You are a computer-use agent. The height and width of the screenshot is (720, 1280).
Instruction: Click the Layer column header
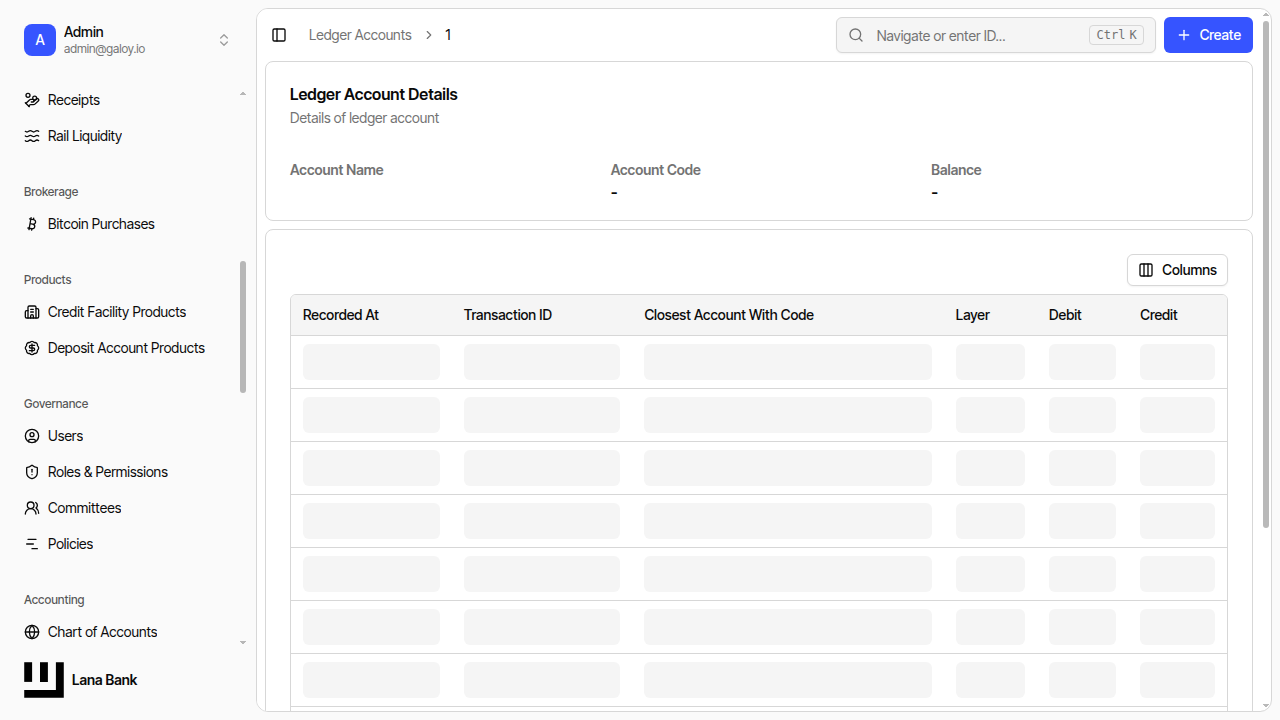coord(973,315)
